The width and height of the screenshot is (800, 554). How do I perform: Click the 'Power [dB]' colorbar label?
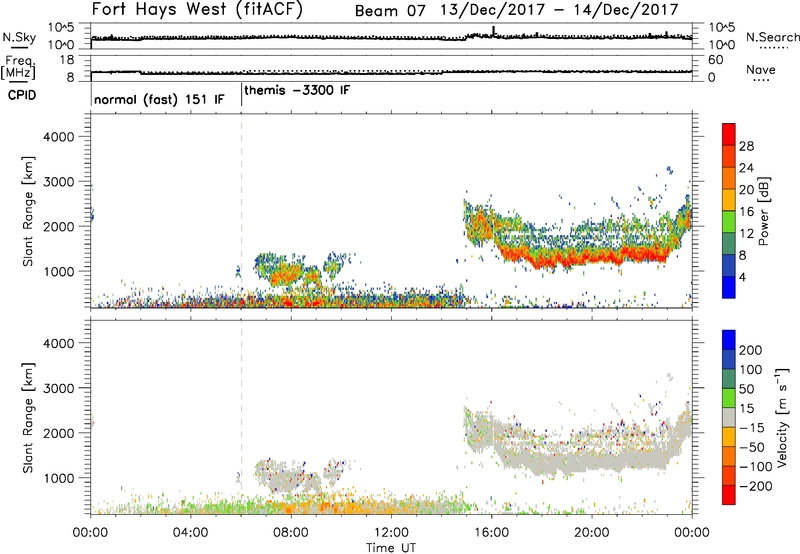pyautogui.click(x=764, y=211)
